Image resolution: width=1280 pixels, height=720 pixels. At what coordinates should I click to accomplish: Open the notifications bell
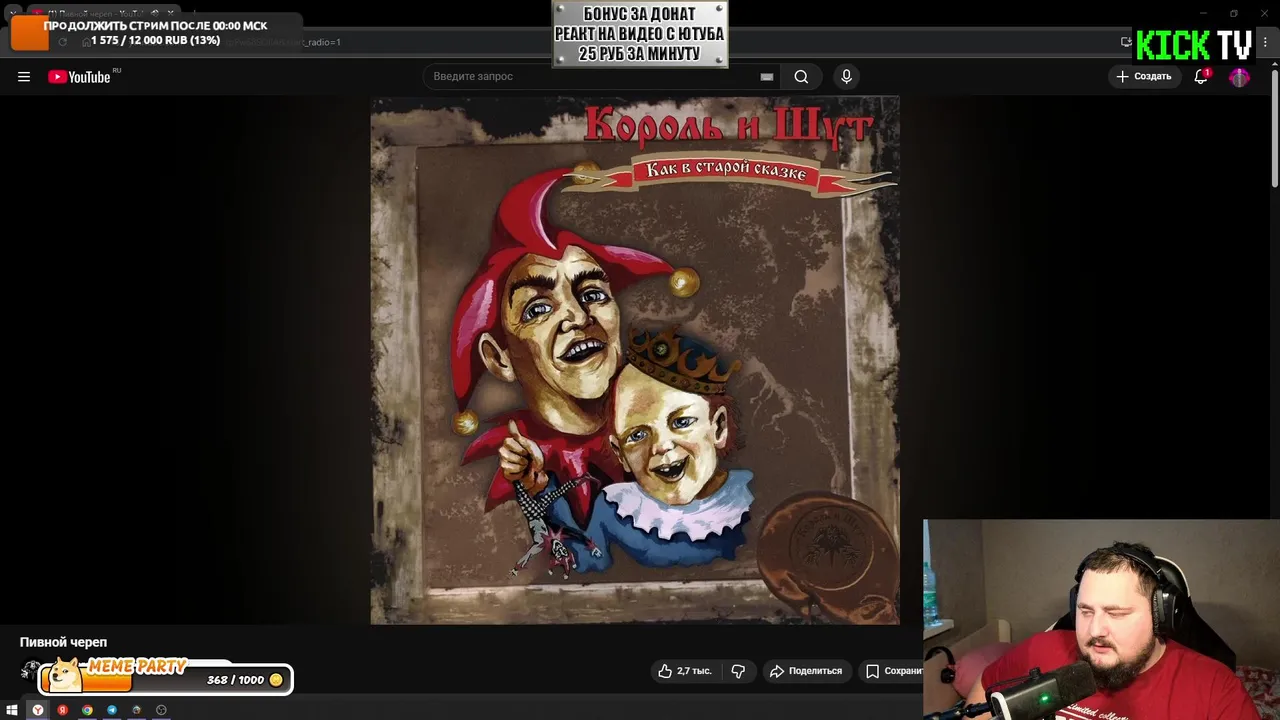pos(1201,77)
